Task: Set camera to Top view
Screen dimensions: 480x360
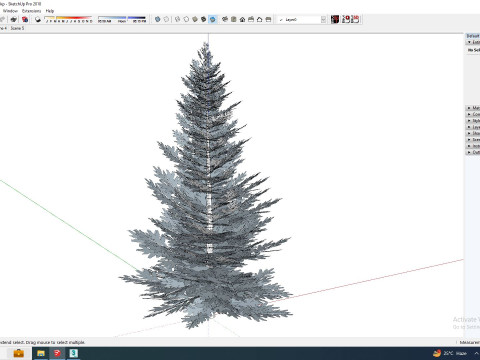Action: [234, 19]
